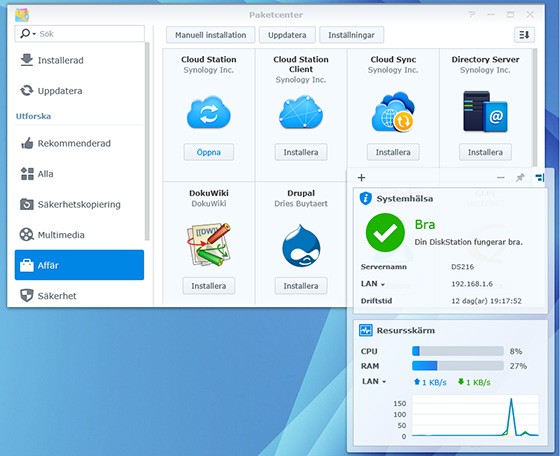Image resolution: width=560 pixels, height=456 pixels.
Task: Install Drupal package
Action: (x=301, y=286)
